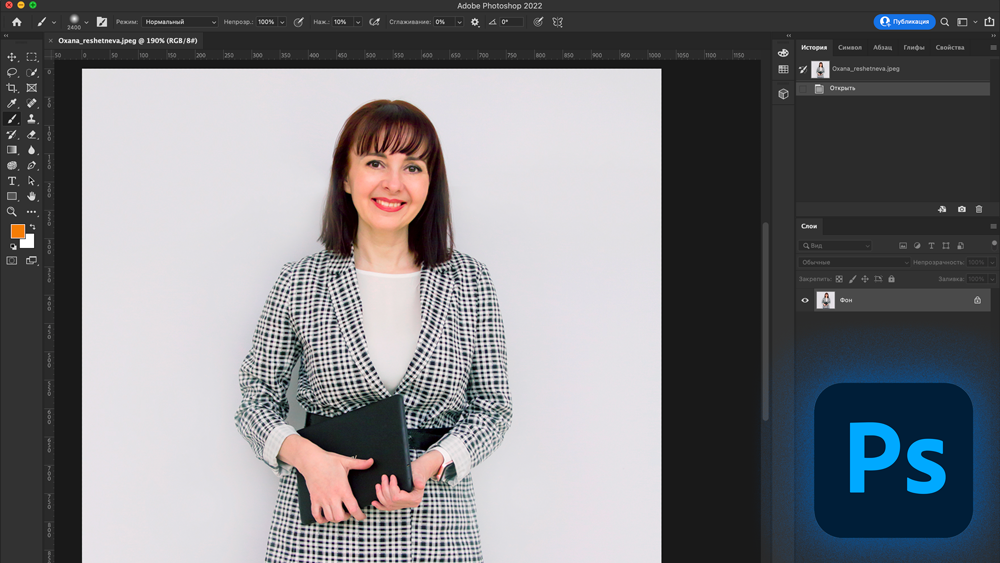Open the opacity slider dropdown arrow

tap(282, 22)
